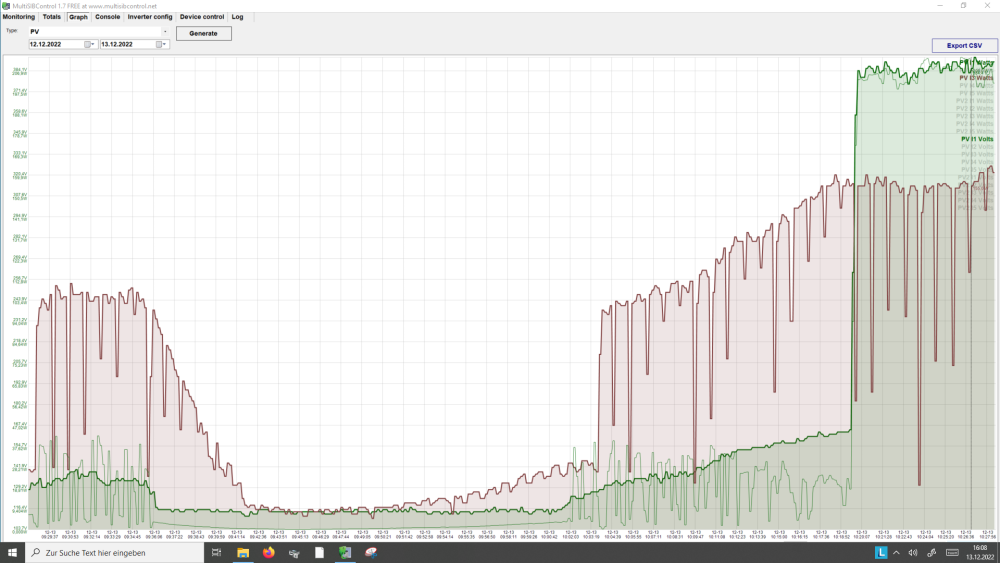
Task: Click the Generate button
Action: [x=203, y=33]
